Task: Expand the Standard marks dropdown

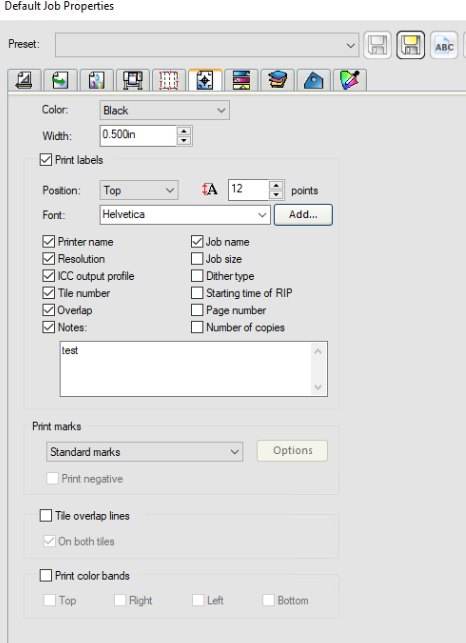Action: (144, 452)
